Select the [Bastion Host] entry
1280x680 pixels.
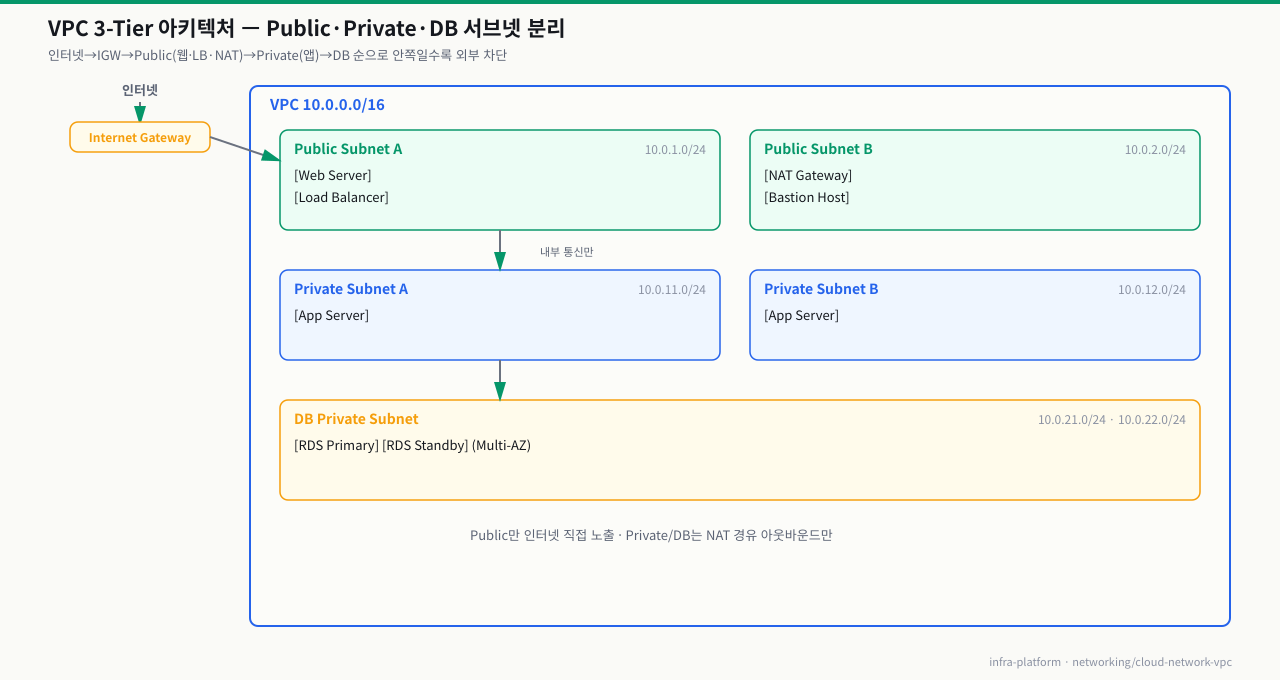(x=807, y=197)
